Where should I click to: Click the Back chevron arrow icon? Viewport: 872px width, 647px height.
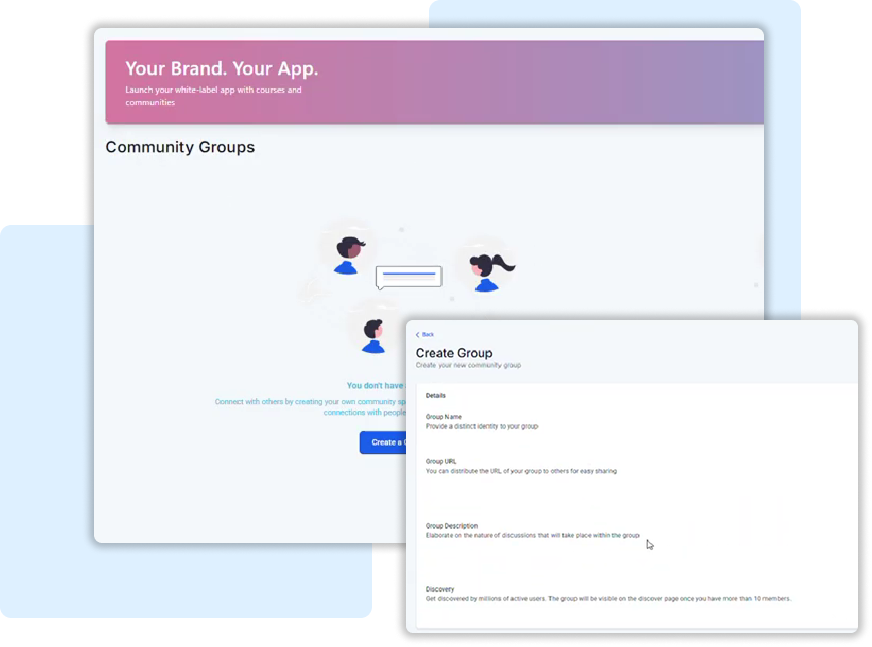(x=418, y=334)
